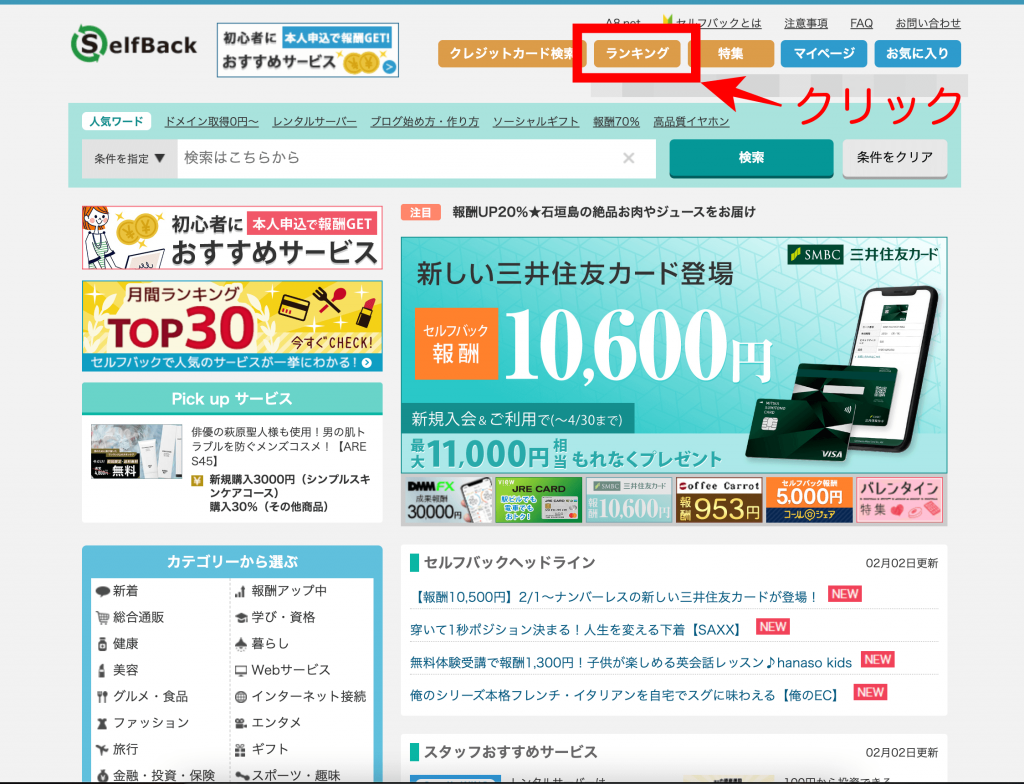The width and height of the screenshot is (1024, 784).
Task: Click the monitor icon beside Webサービス
Action: click(x=241, y=670)
